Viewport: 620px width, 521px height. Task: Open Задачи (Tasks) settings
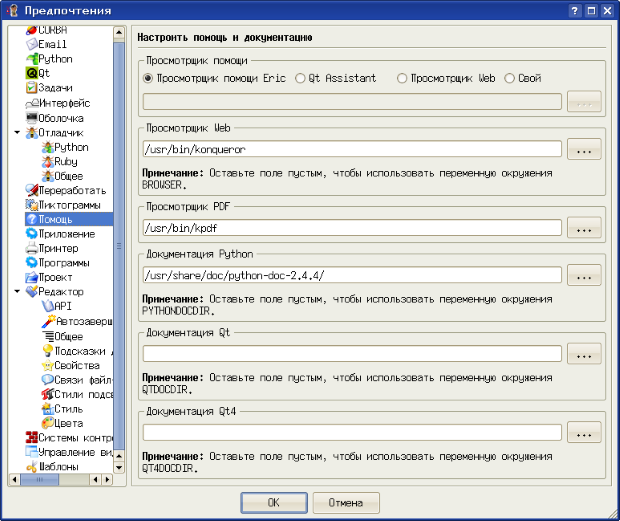pos(55,88)
